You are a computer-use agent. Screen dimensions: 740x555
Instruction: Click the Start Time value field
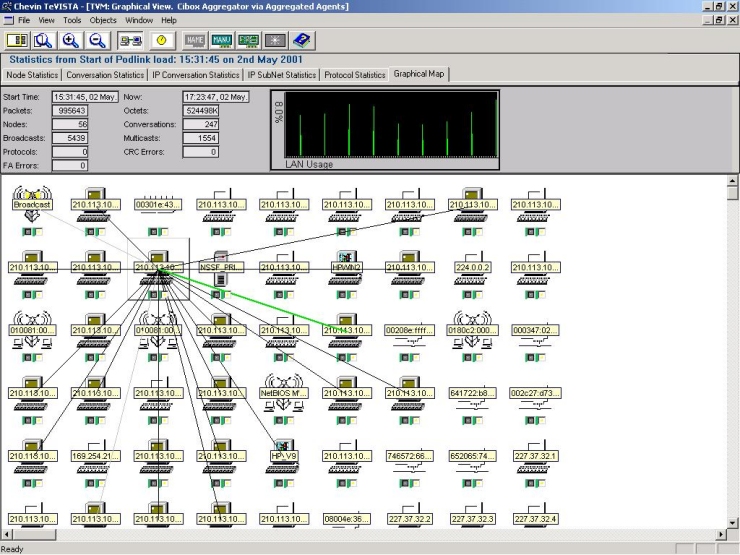coord(85,97)
